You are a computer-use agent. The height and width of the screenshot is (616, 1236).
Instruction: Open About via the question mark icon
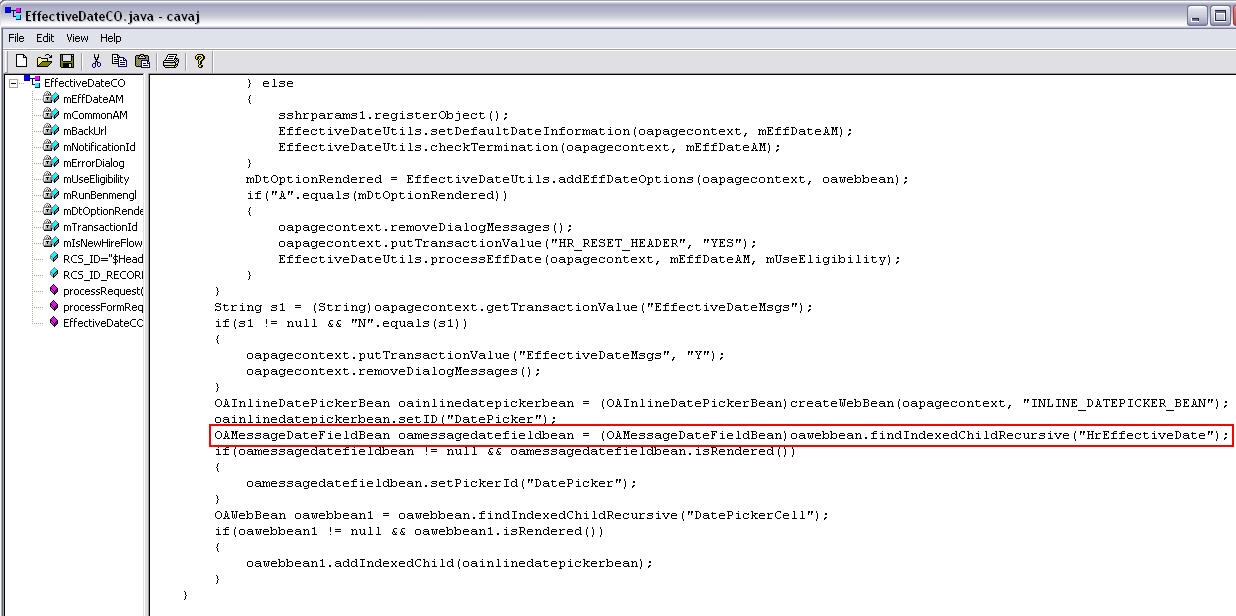click(200, 61)
